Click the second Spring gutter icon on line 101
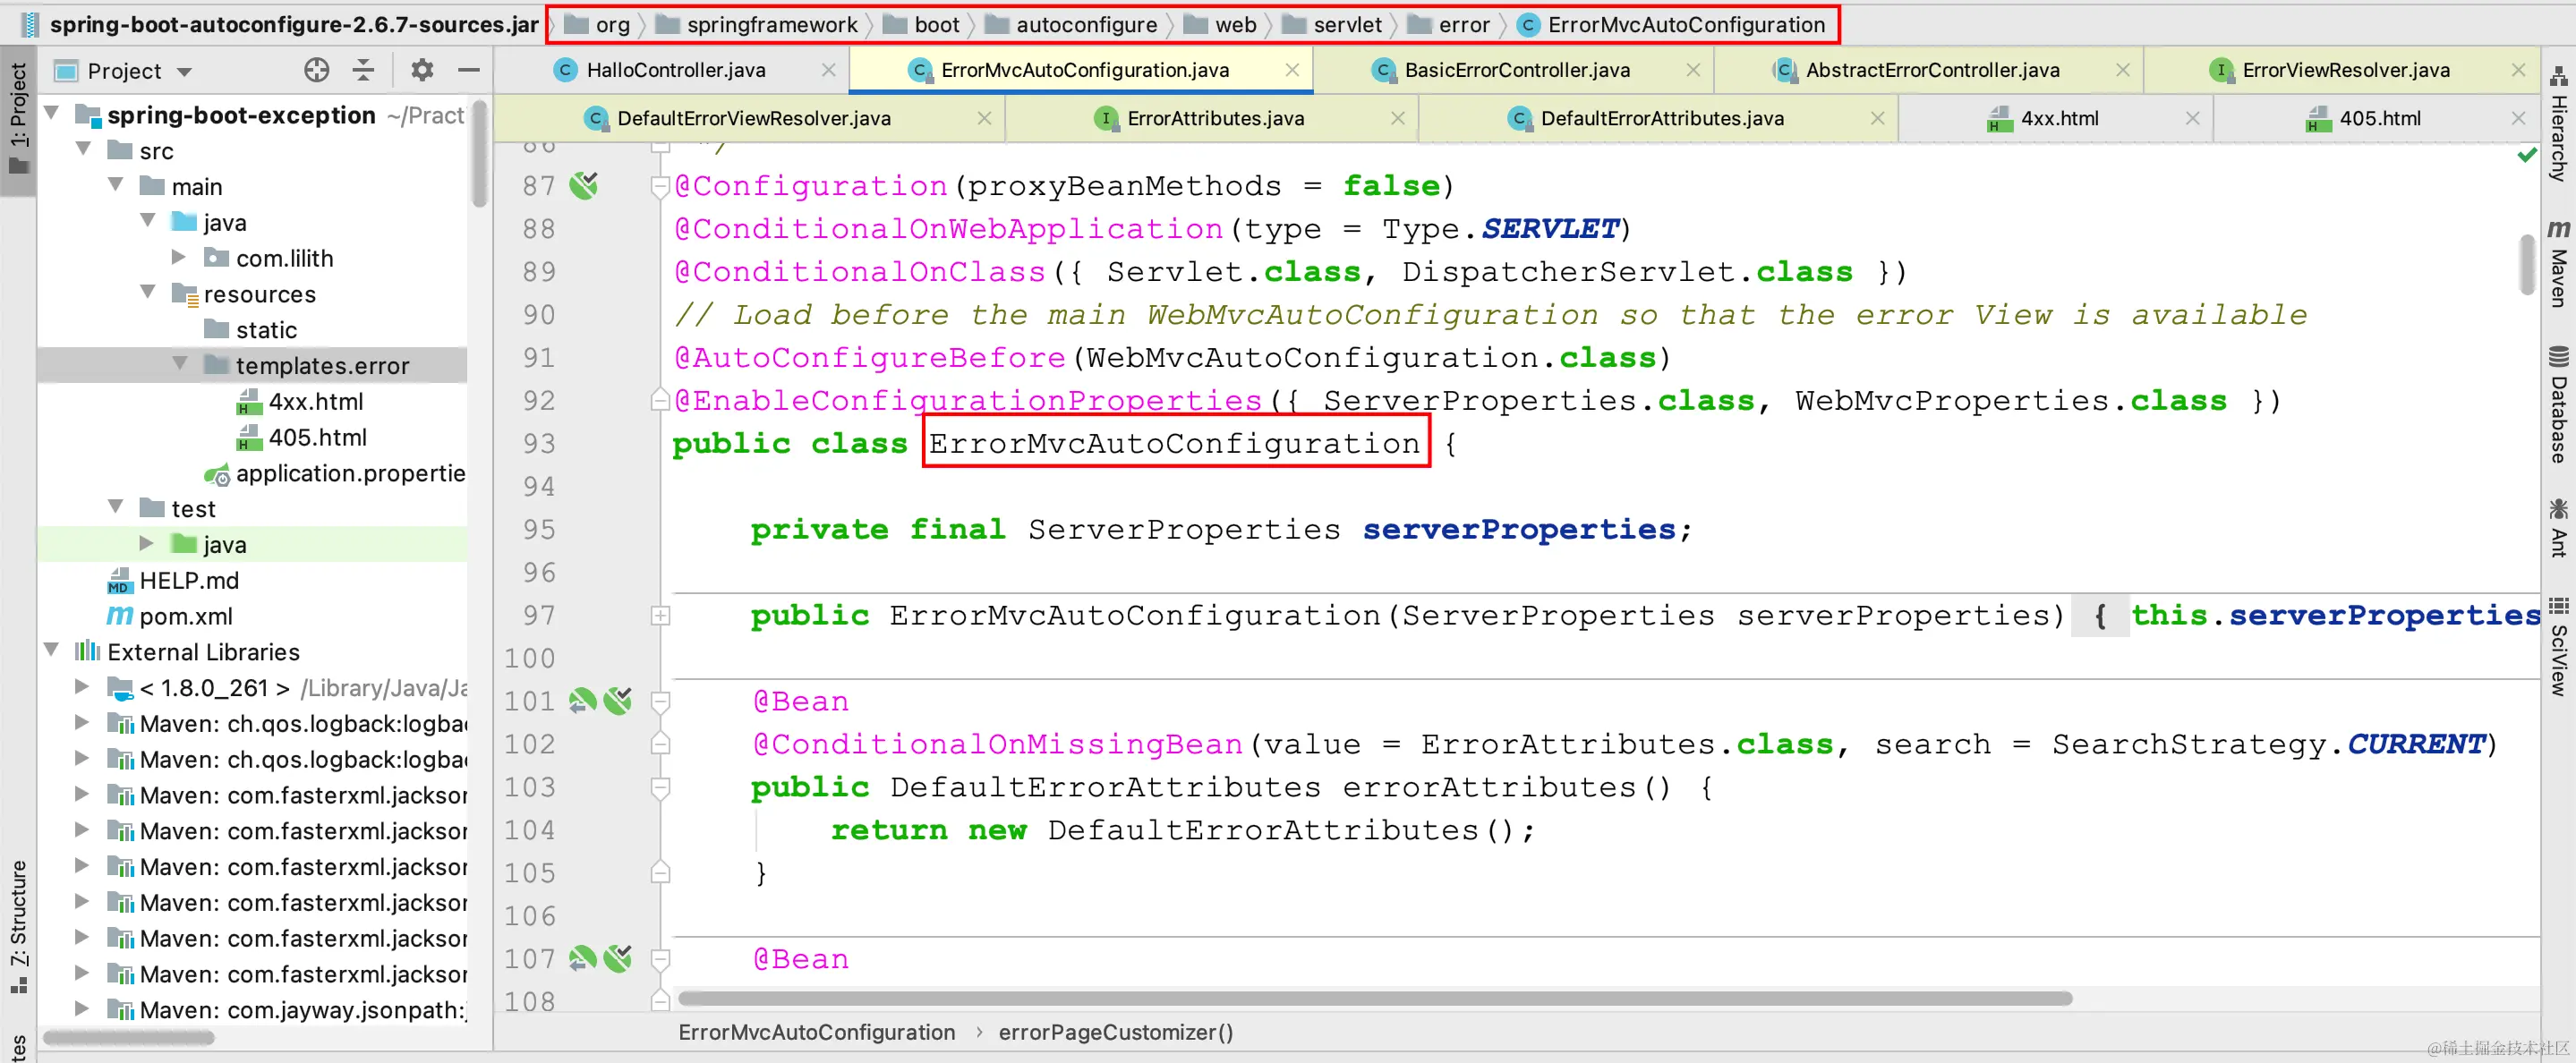2576x1063 pixels. tap(618, 701)
